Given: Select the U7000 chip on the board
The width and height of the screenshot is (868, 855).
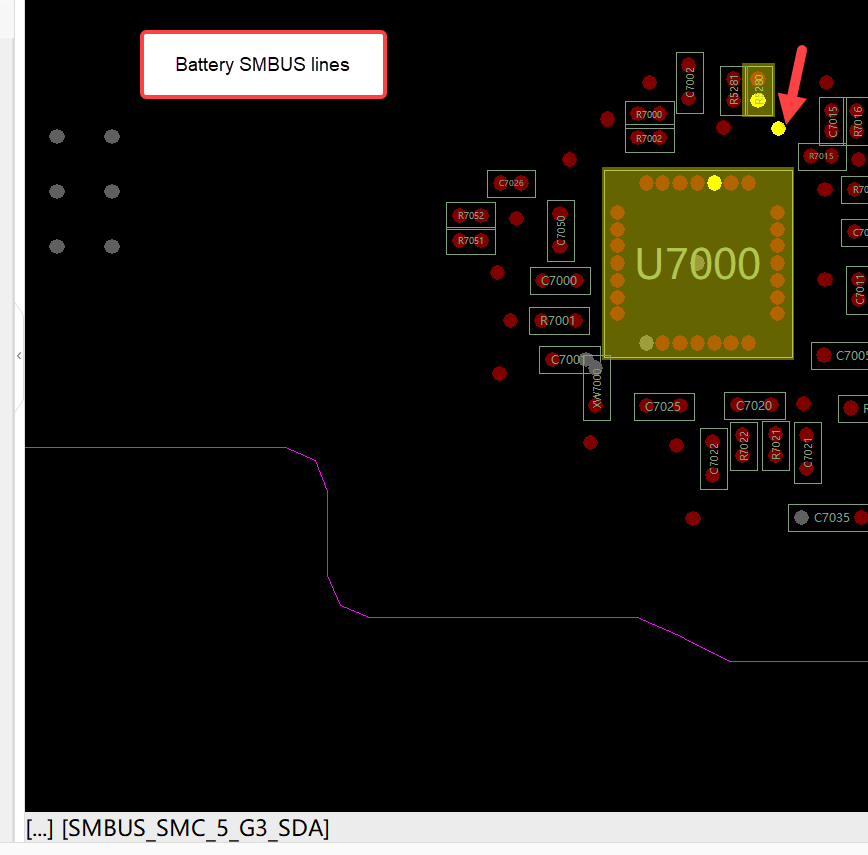Looking at the screenshot, I should pyautogui.click(x=698, y=263).
